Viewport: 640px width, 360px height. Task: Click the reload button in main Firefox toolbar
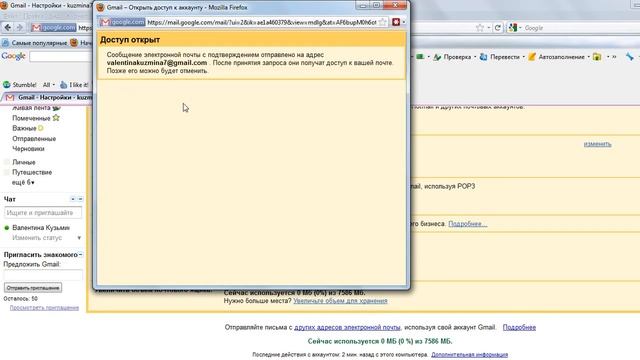(x=498, y=28)
